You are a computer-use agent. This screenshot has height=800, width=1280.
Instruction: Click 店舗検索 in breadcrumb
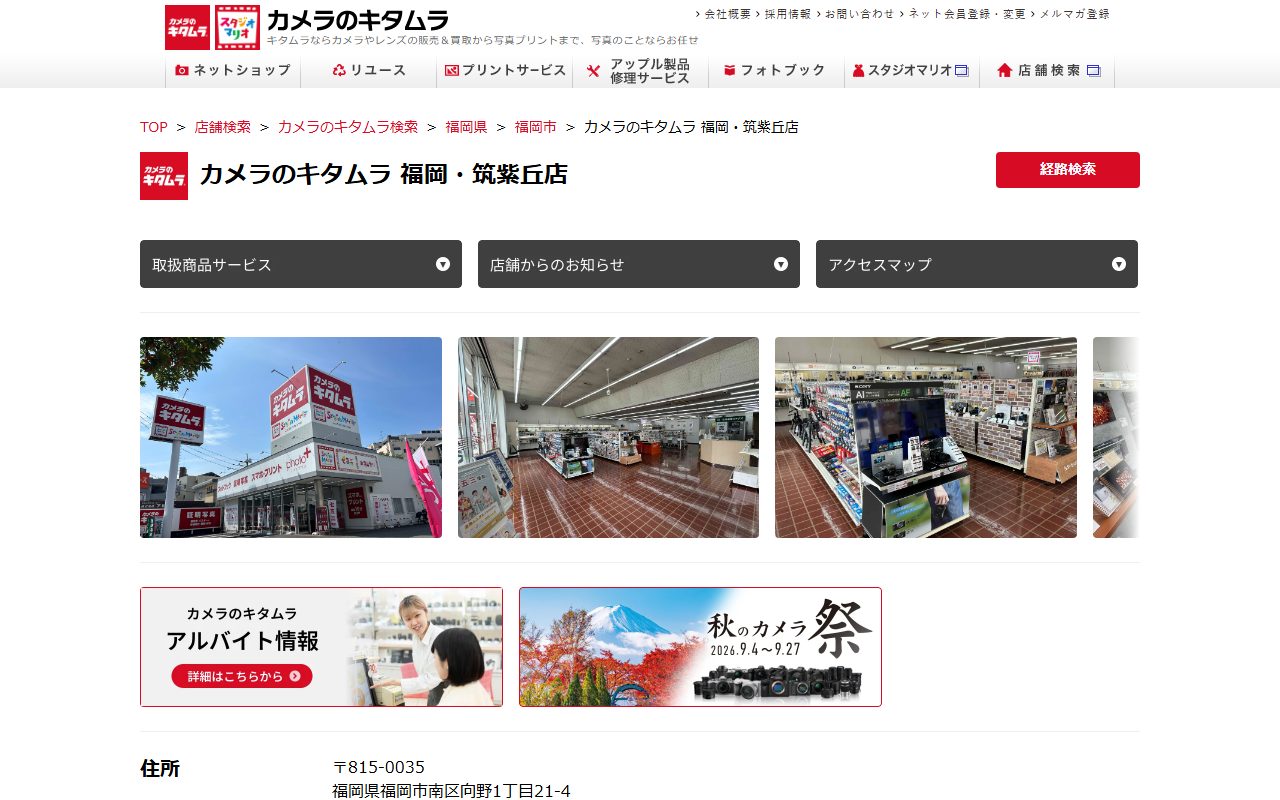[223, 127]
